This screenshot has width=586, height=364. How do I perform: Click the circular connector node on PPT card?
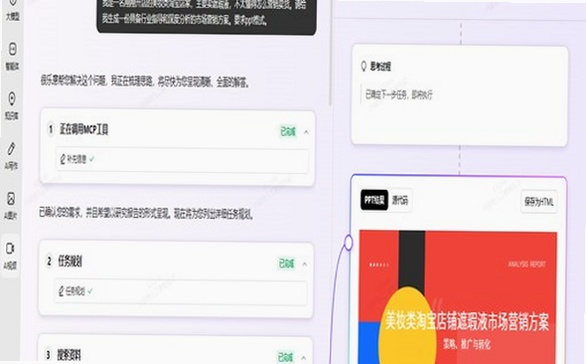[x=348, y=243]
